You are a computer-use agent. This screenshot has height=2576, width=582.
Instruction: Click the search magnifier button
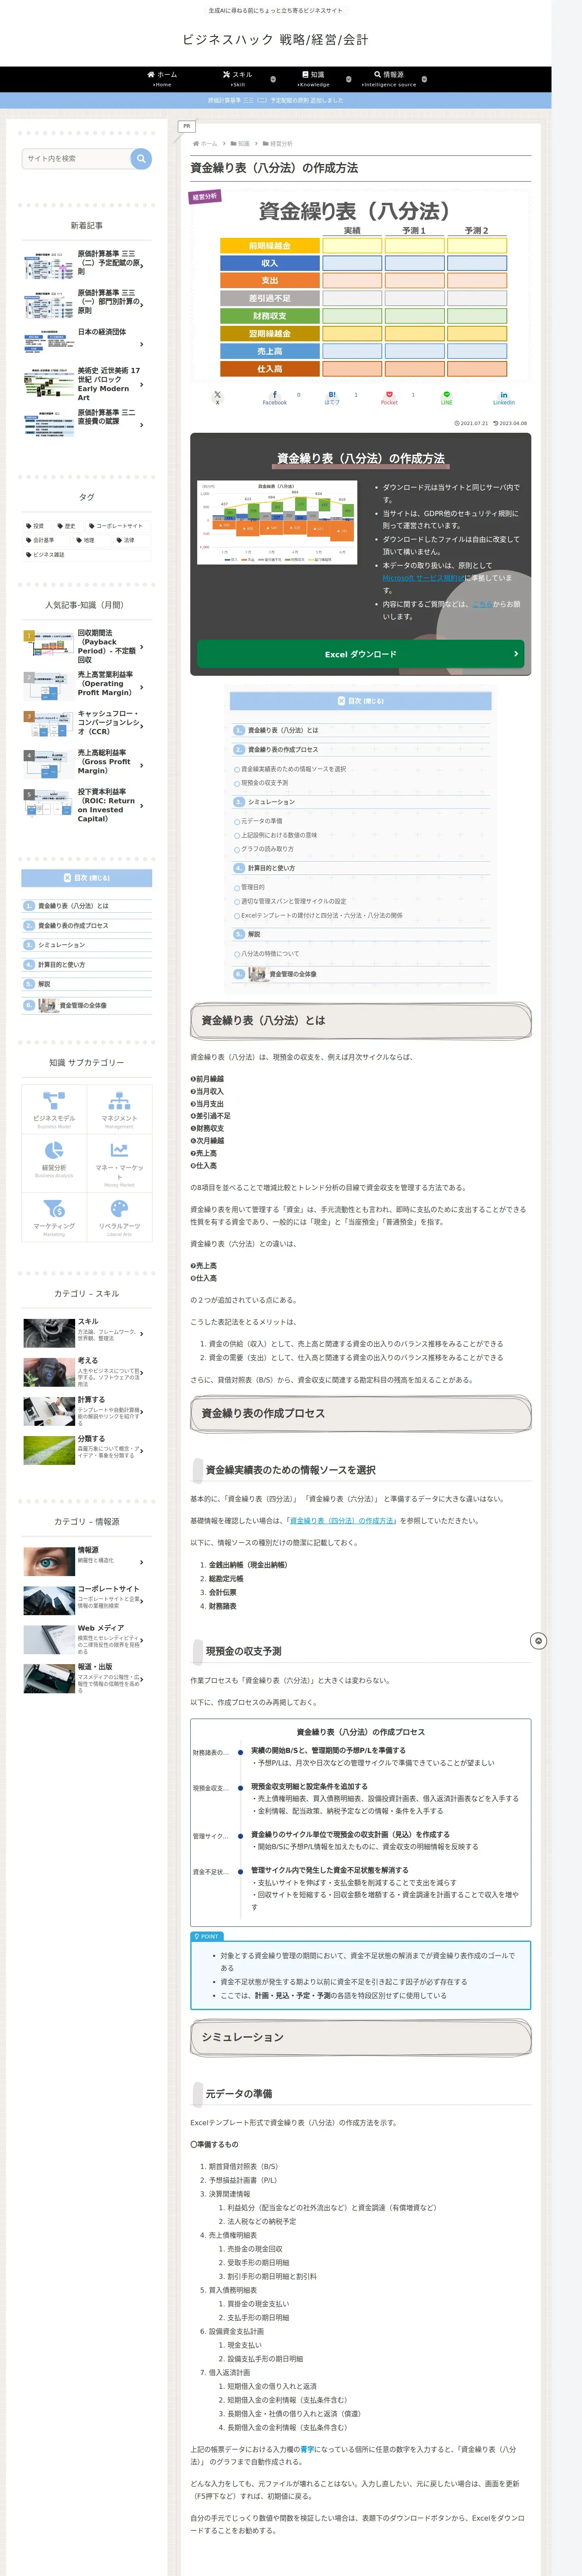pos(141,158)
